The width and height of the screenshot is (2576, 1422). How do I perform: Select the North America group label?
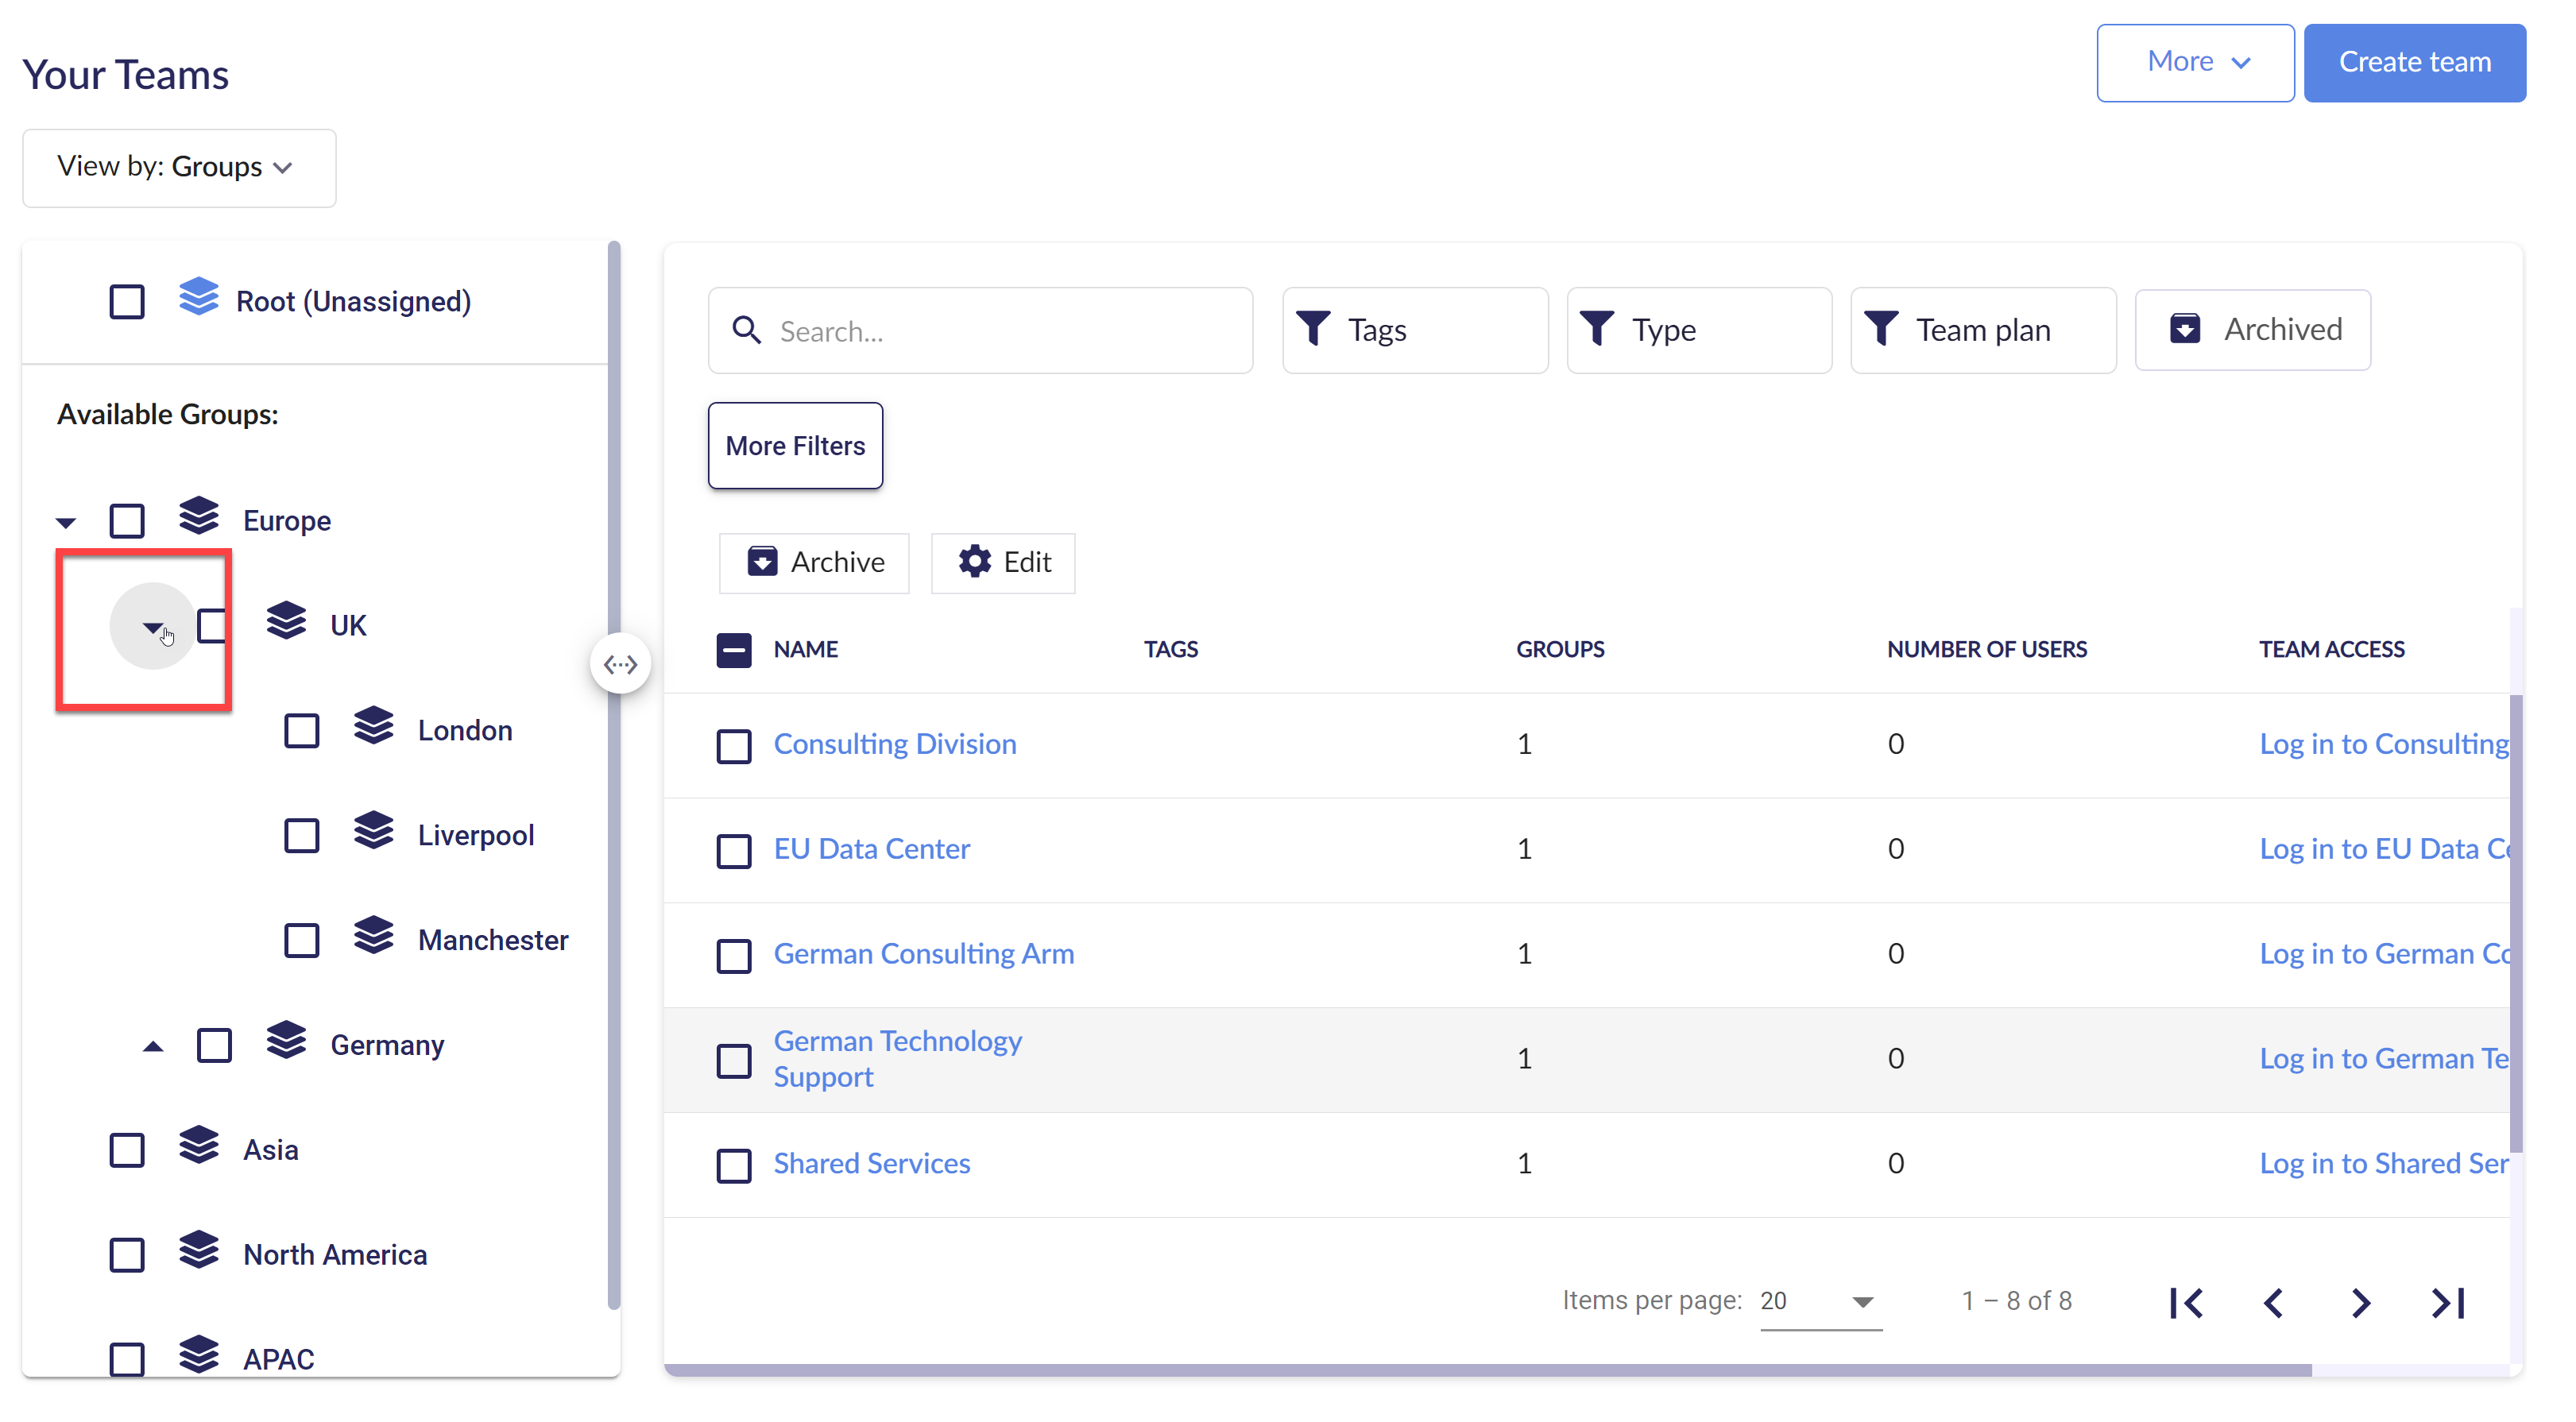pos(335,1255)
